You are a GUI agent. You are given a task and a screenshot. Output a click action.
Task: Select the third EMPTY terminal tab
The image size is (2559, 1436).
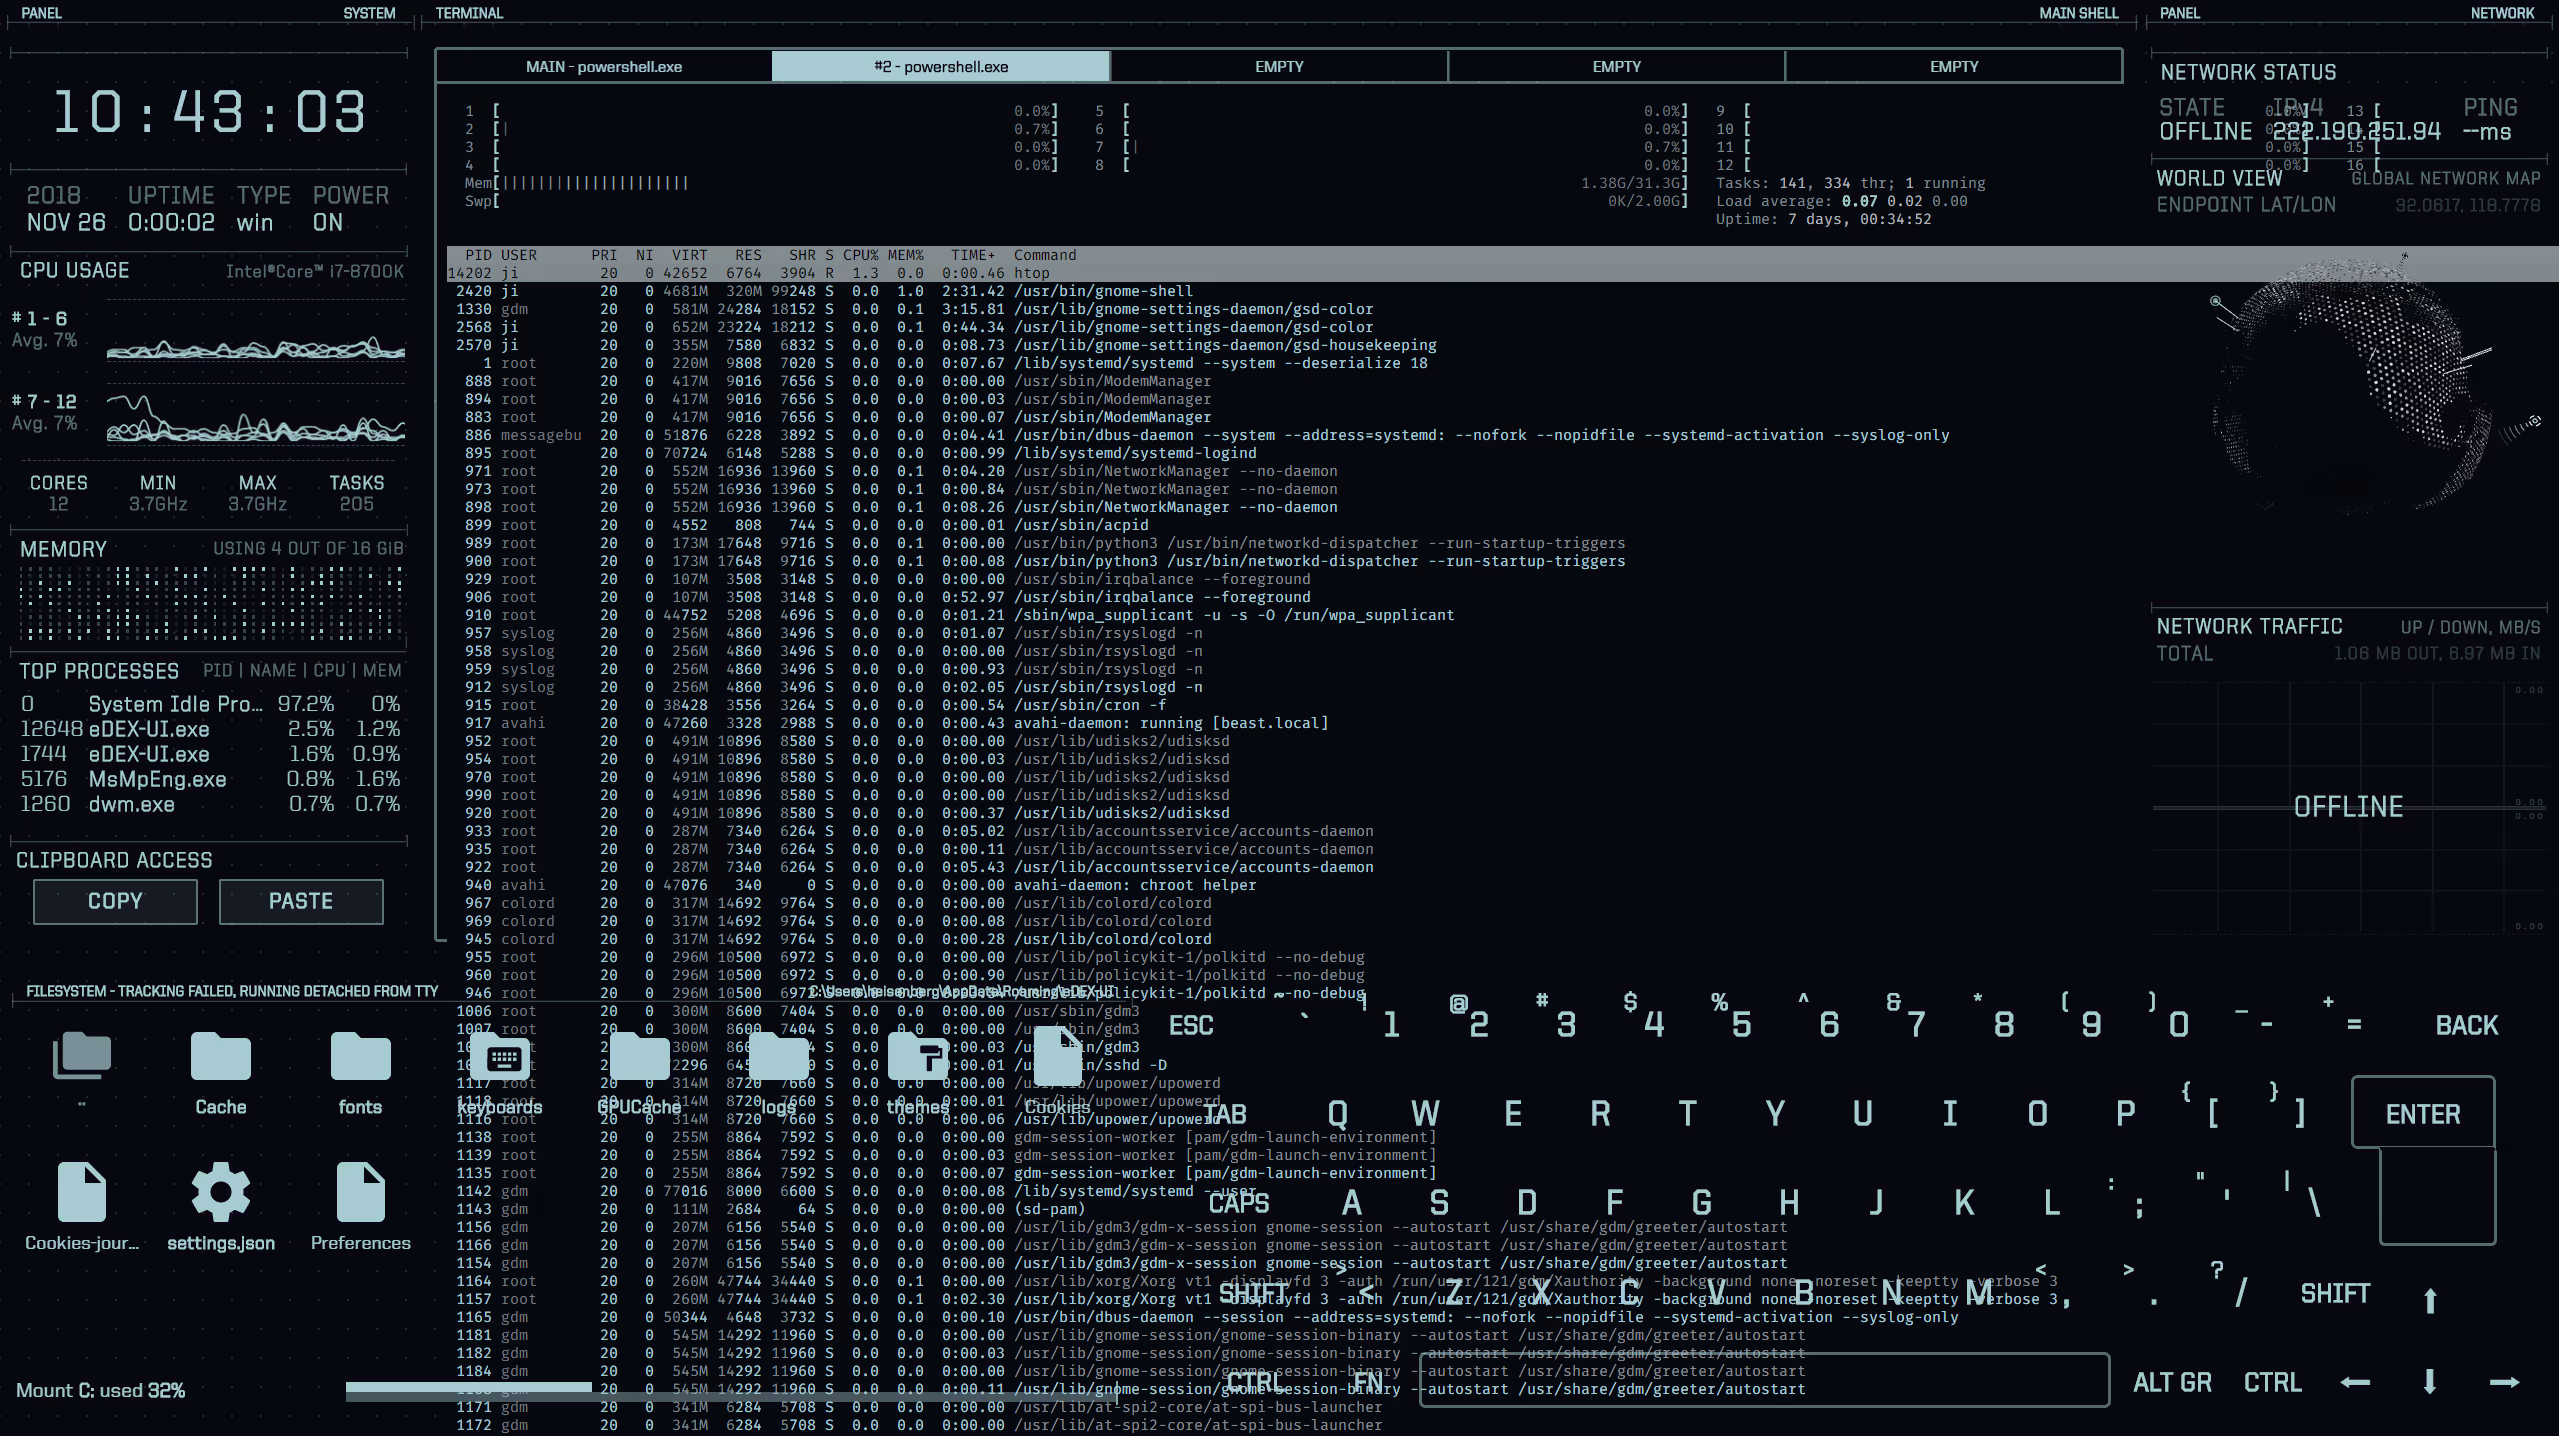(1953, 67)
